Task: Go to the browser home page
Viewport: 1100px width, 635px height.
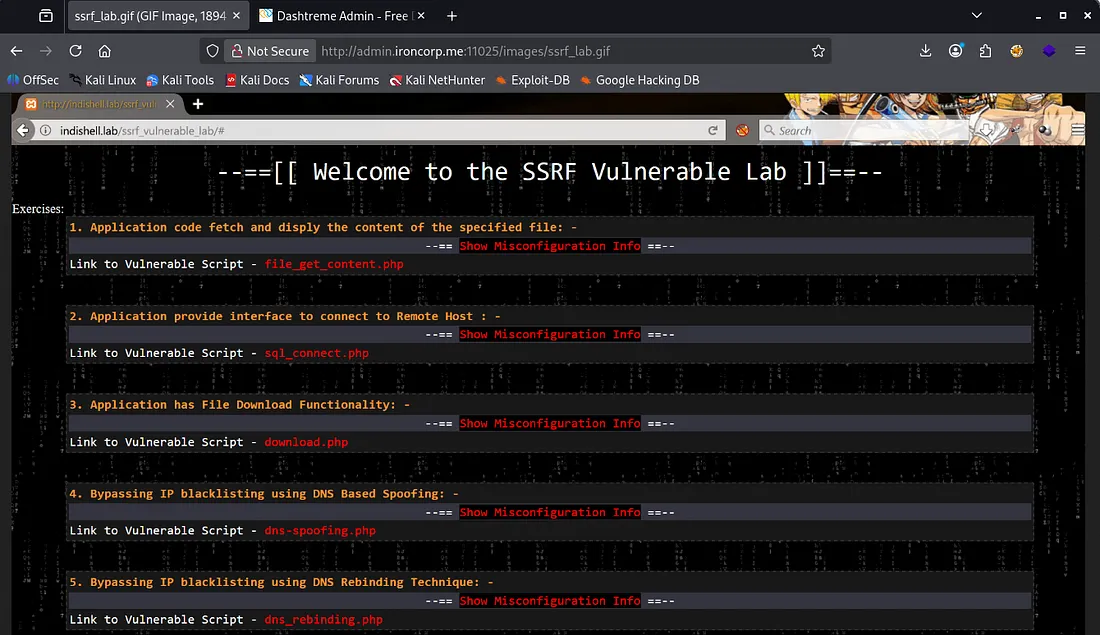Action: pos(104,51)
